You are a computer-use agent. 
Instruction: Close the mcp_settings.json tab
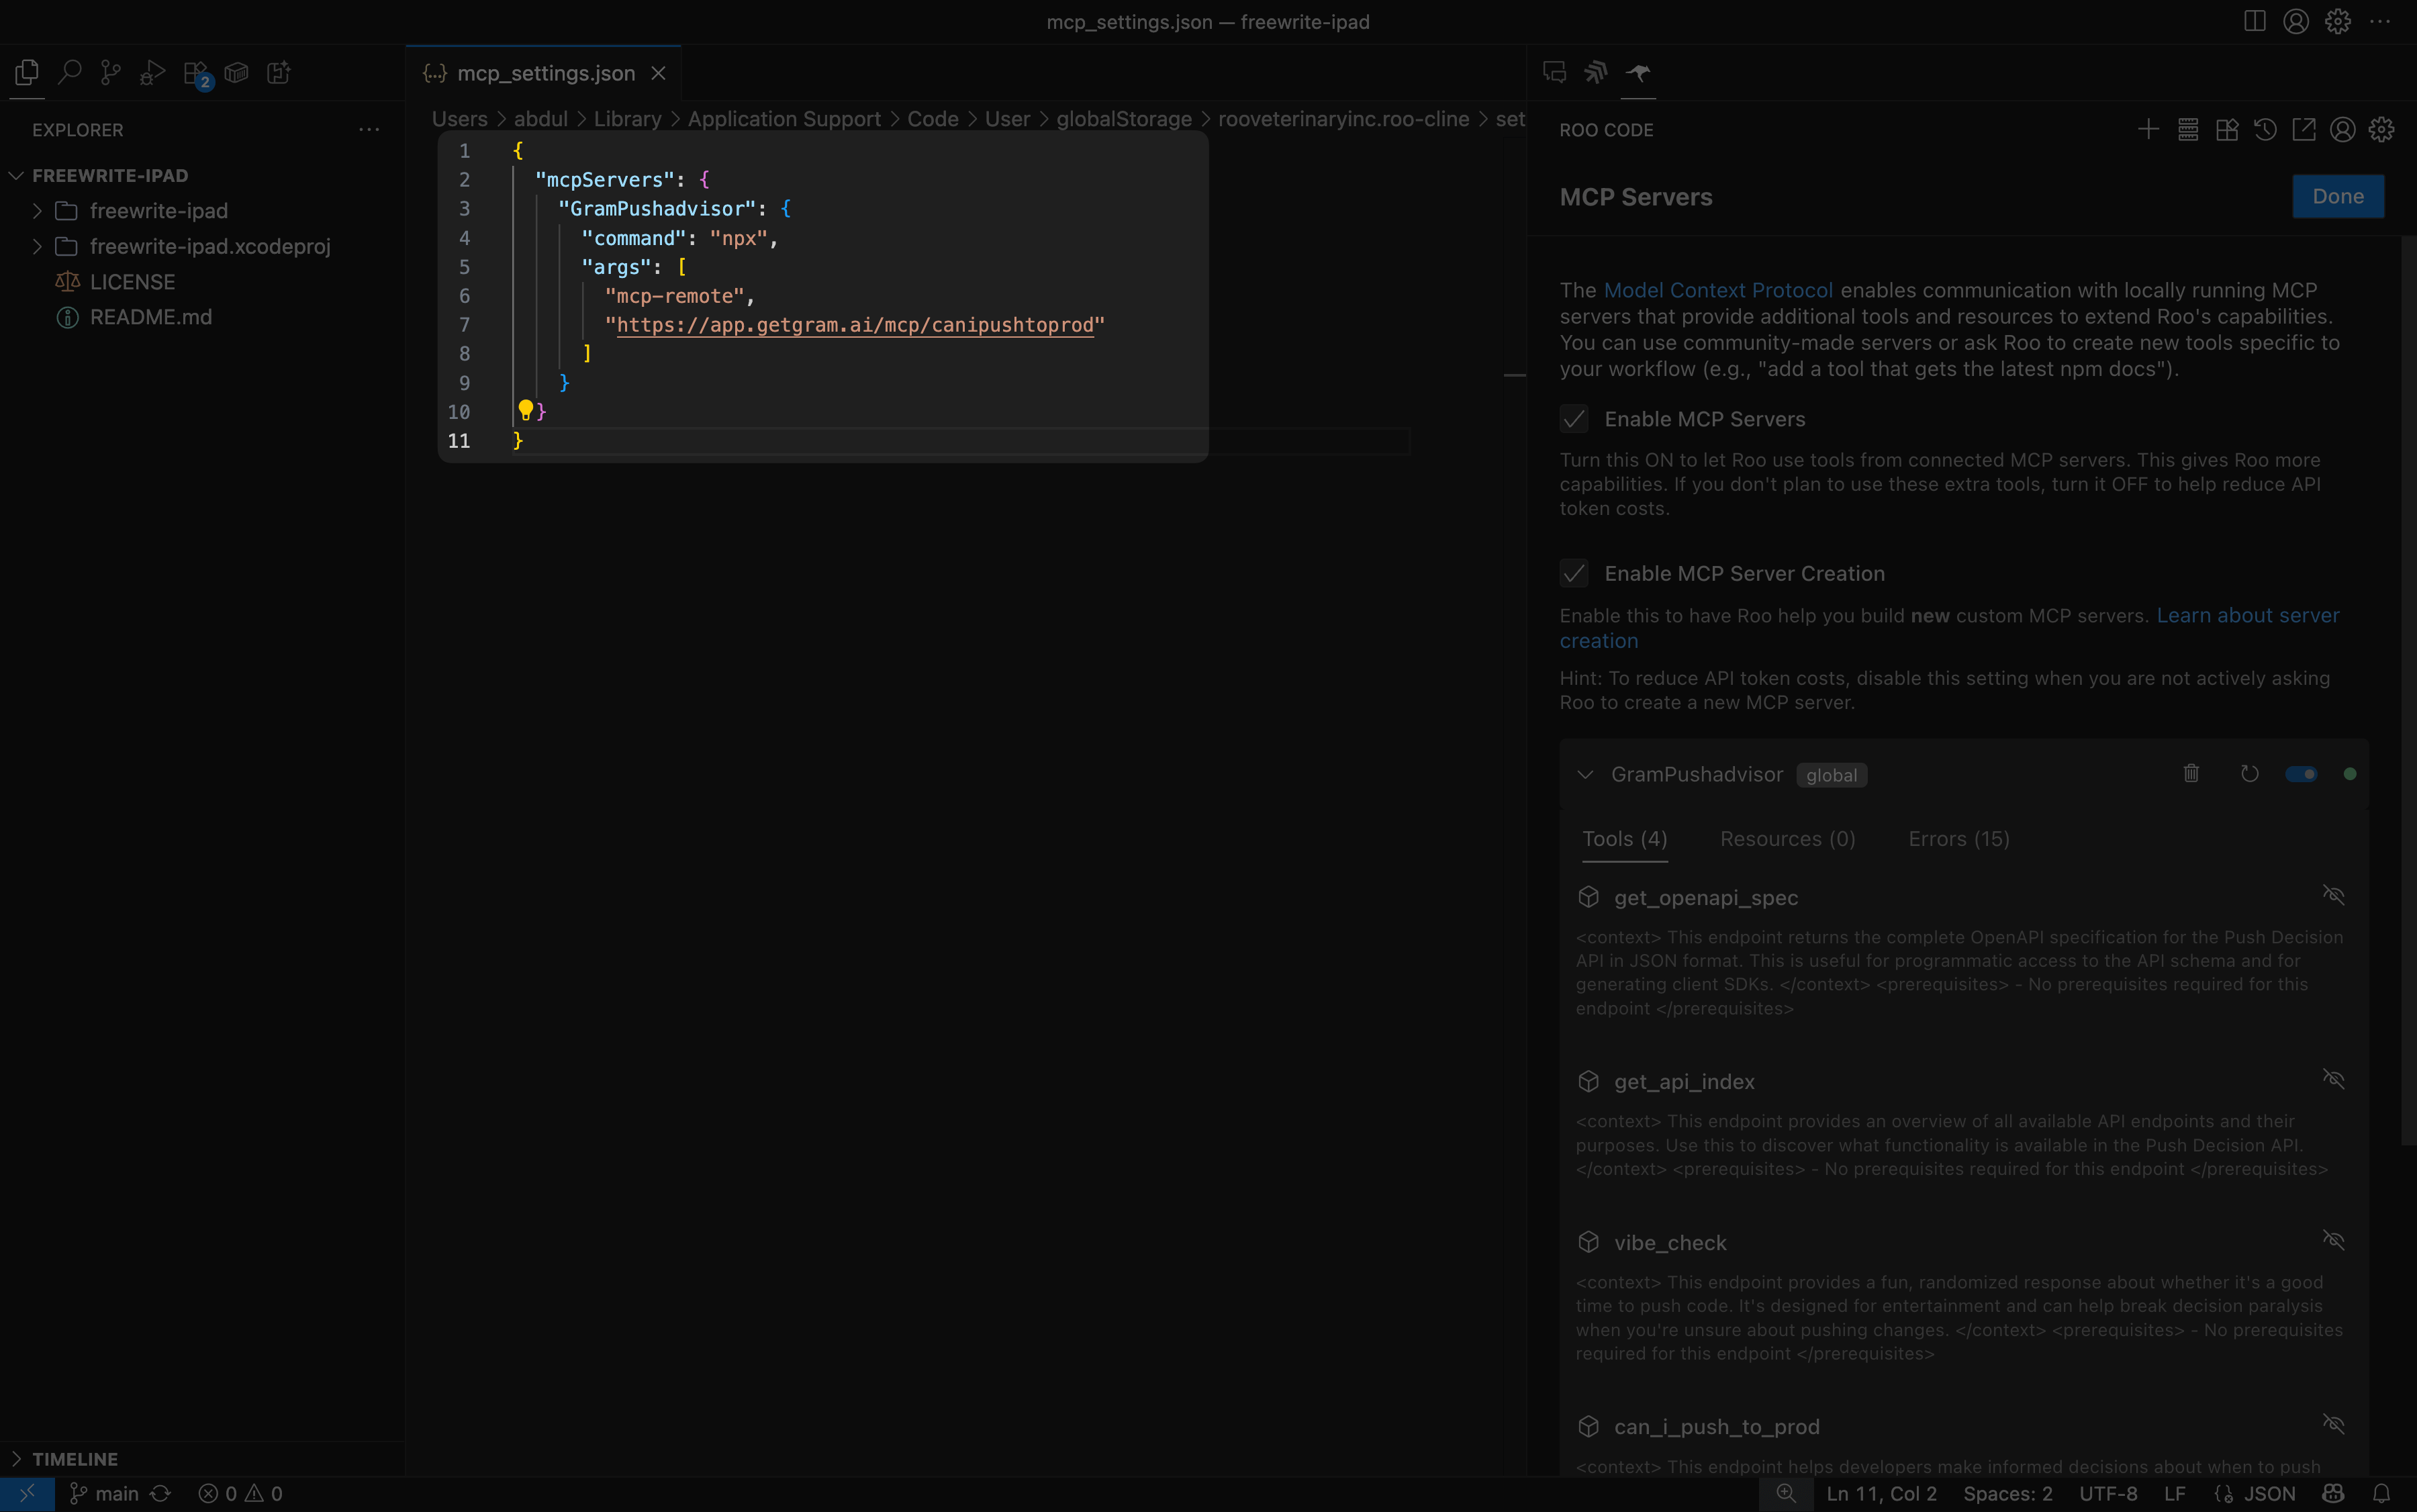(x=658, y=73)
